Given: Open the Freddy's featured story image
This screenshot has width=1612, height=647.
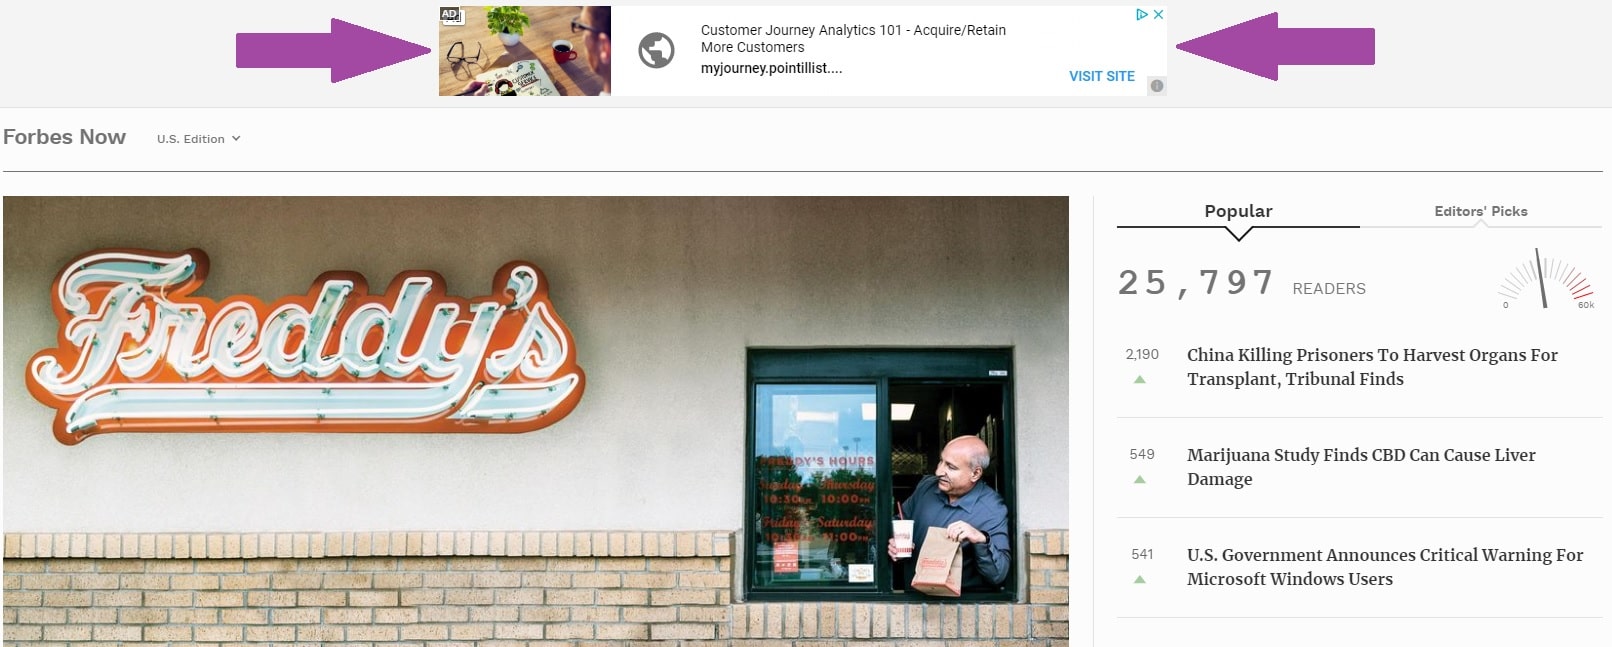Looking at the screenshot, I should pos(536,421).
